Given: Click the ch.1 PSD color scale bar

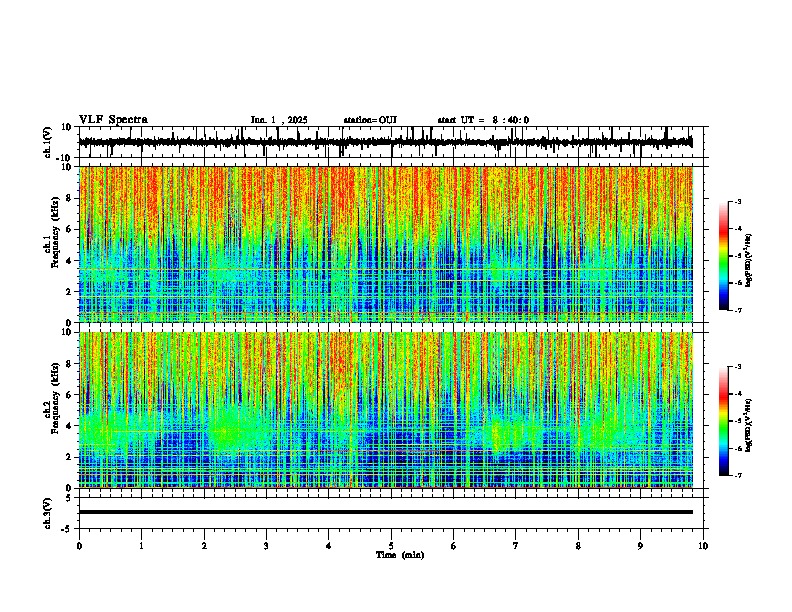Looking at the screenshot, I should pyautogui.click(x=724, y=256).
